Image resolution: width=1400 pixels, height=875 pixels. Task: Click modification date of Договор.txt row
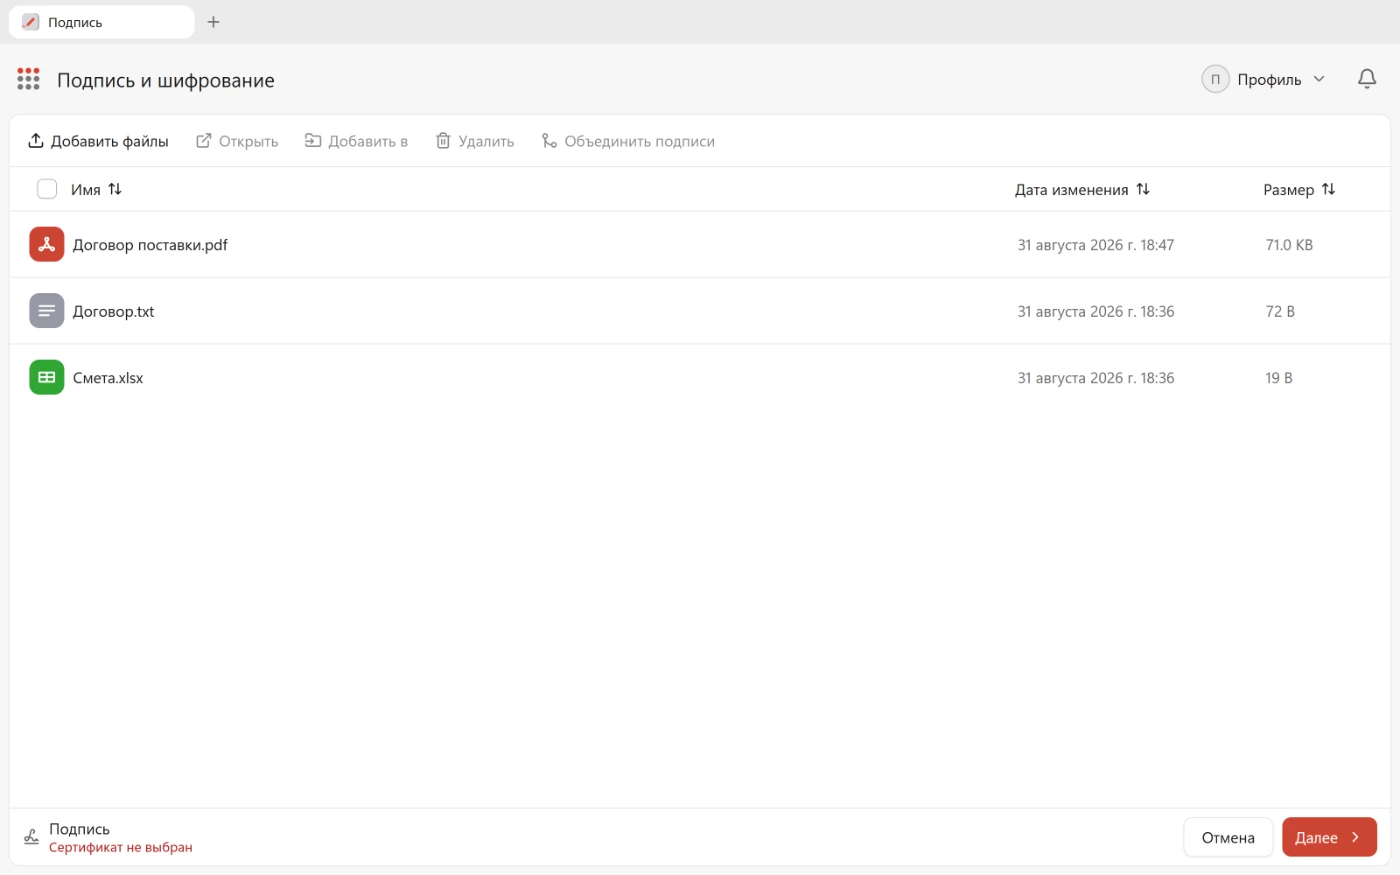coord(1096,311)
